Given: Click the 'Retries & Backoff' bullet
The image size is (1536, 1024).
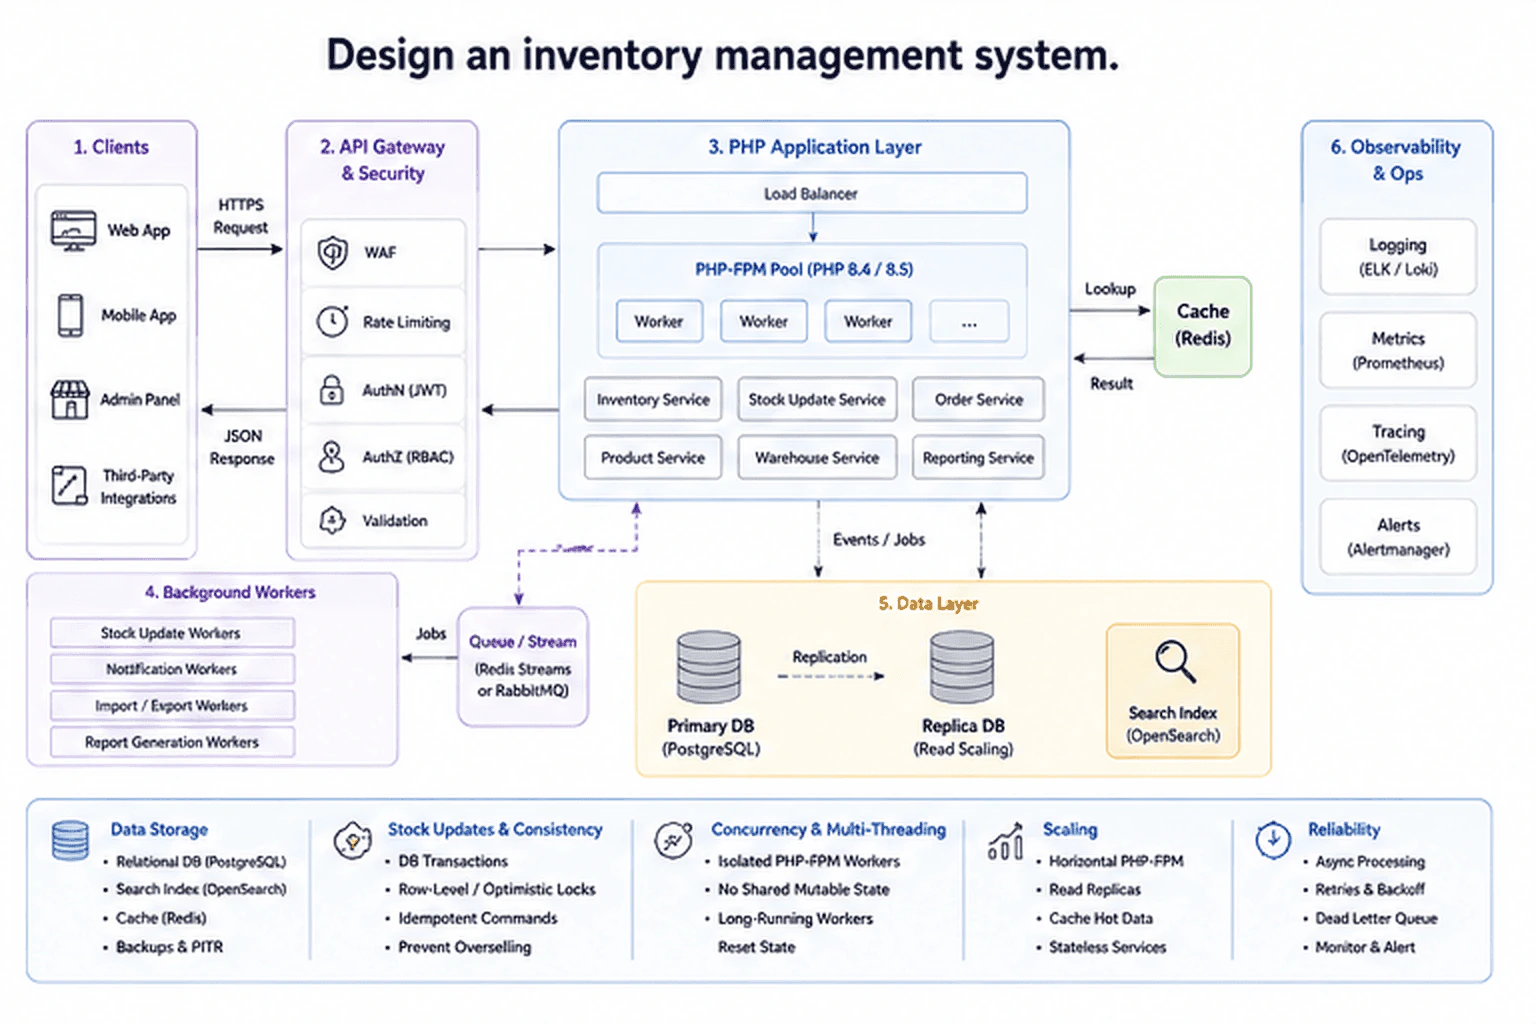Looking at the screenshot, I should pyautogui.click(x=1370, y=889).
